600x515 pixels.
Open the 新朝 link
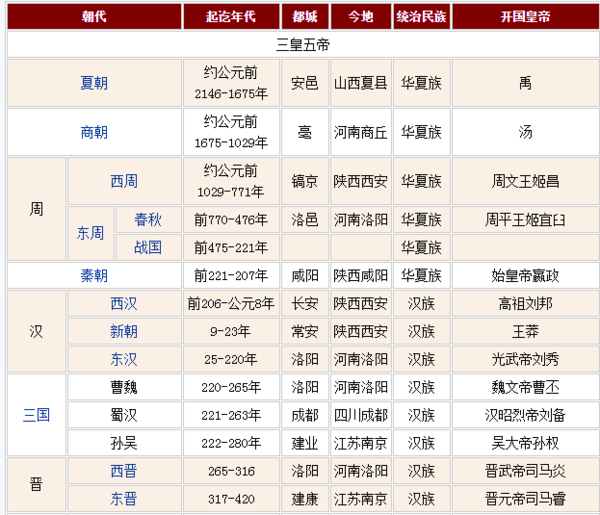click(x=124, y=331)
